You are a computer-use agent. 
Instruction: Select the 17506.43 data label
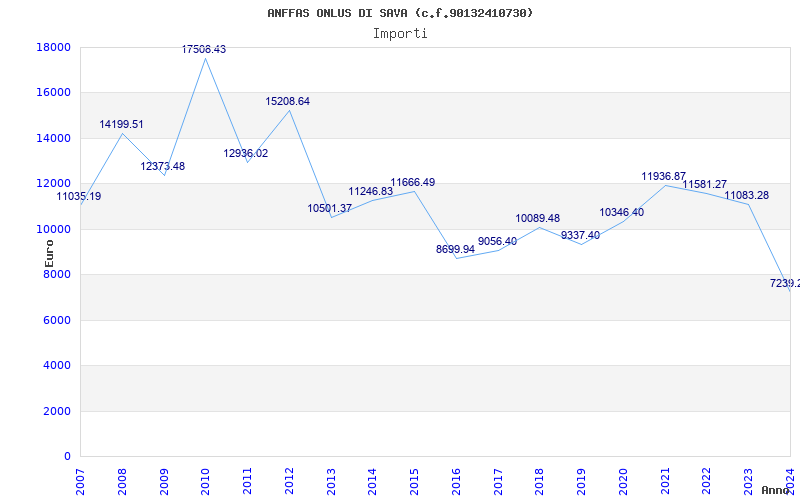[204, 49]
